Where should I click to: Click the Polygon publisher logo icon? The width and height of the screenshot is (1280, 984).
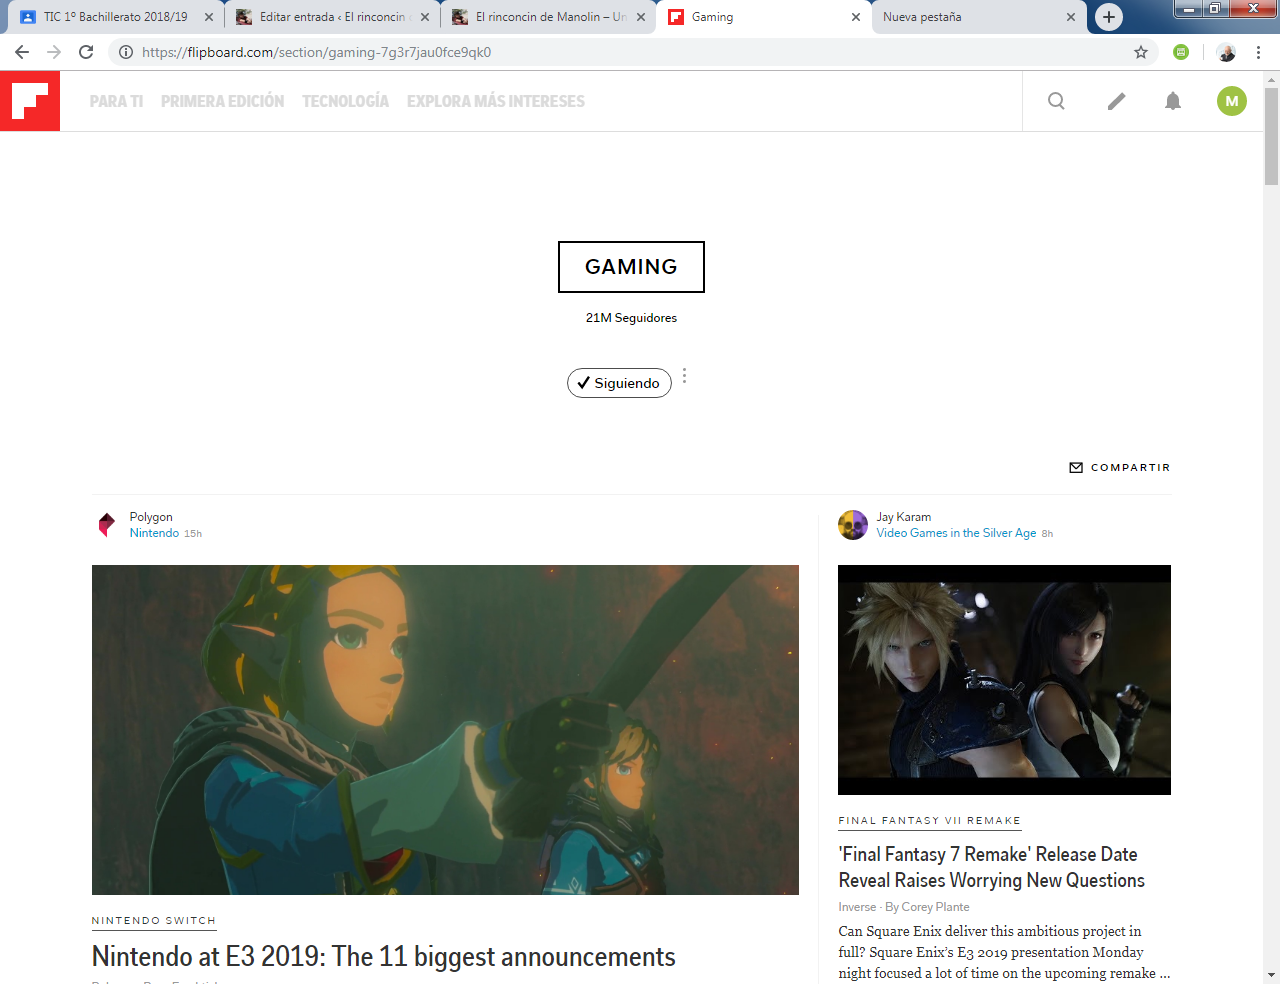click(107, 525)
